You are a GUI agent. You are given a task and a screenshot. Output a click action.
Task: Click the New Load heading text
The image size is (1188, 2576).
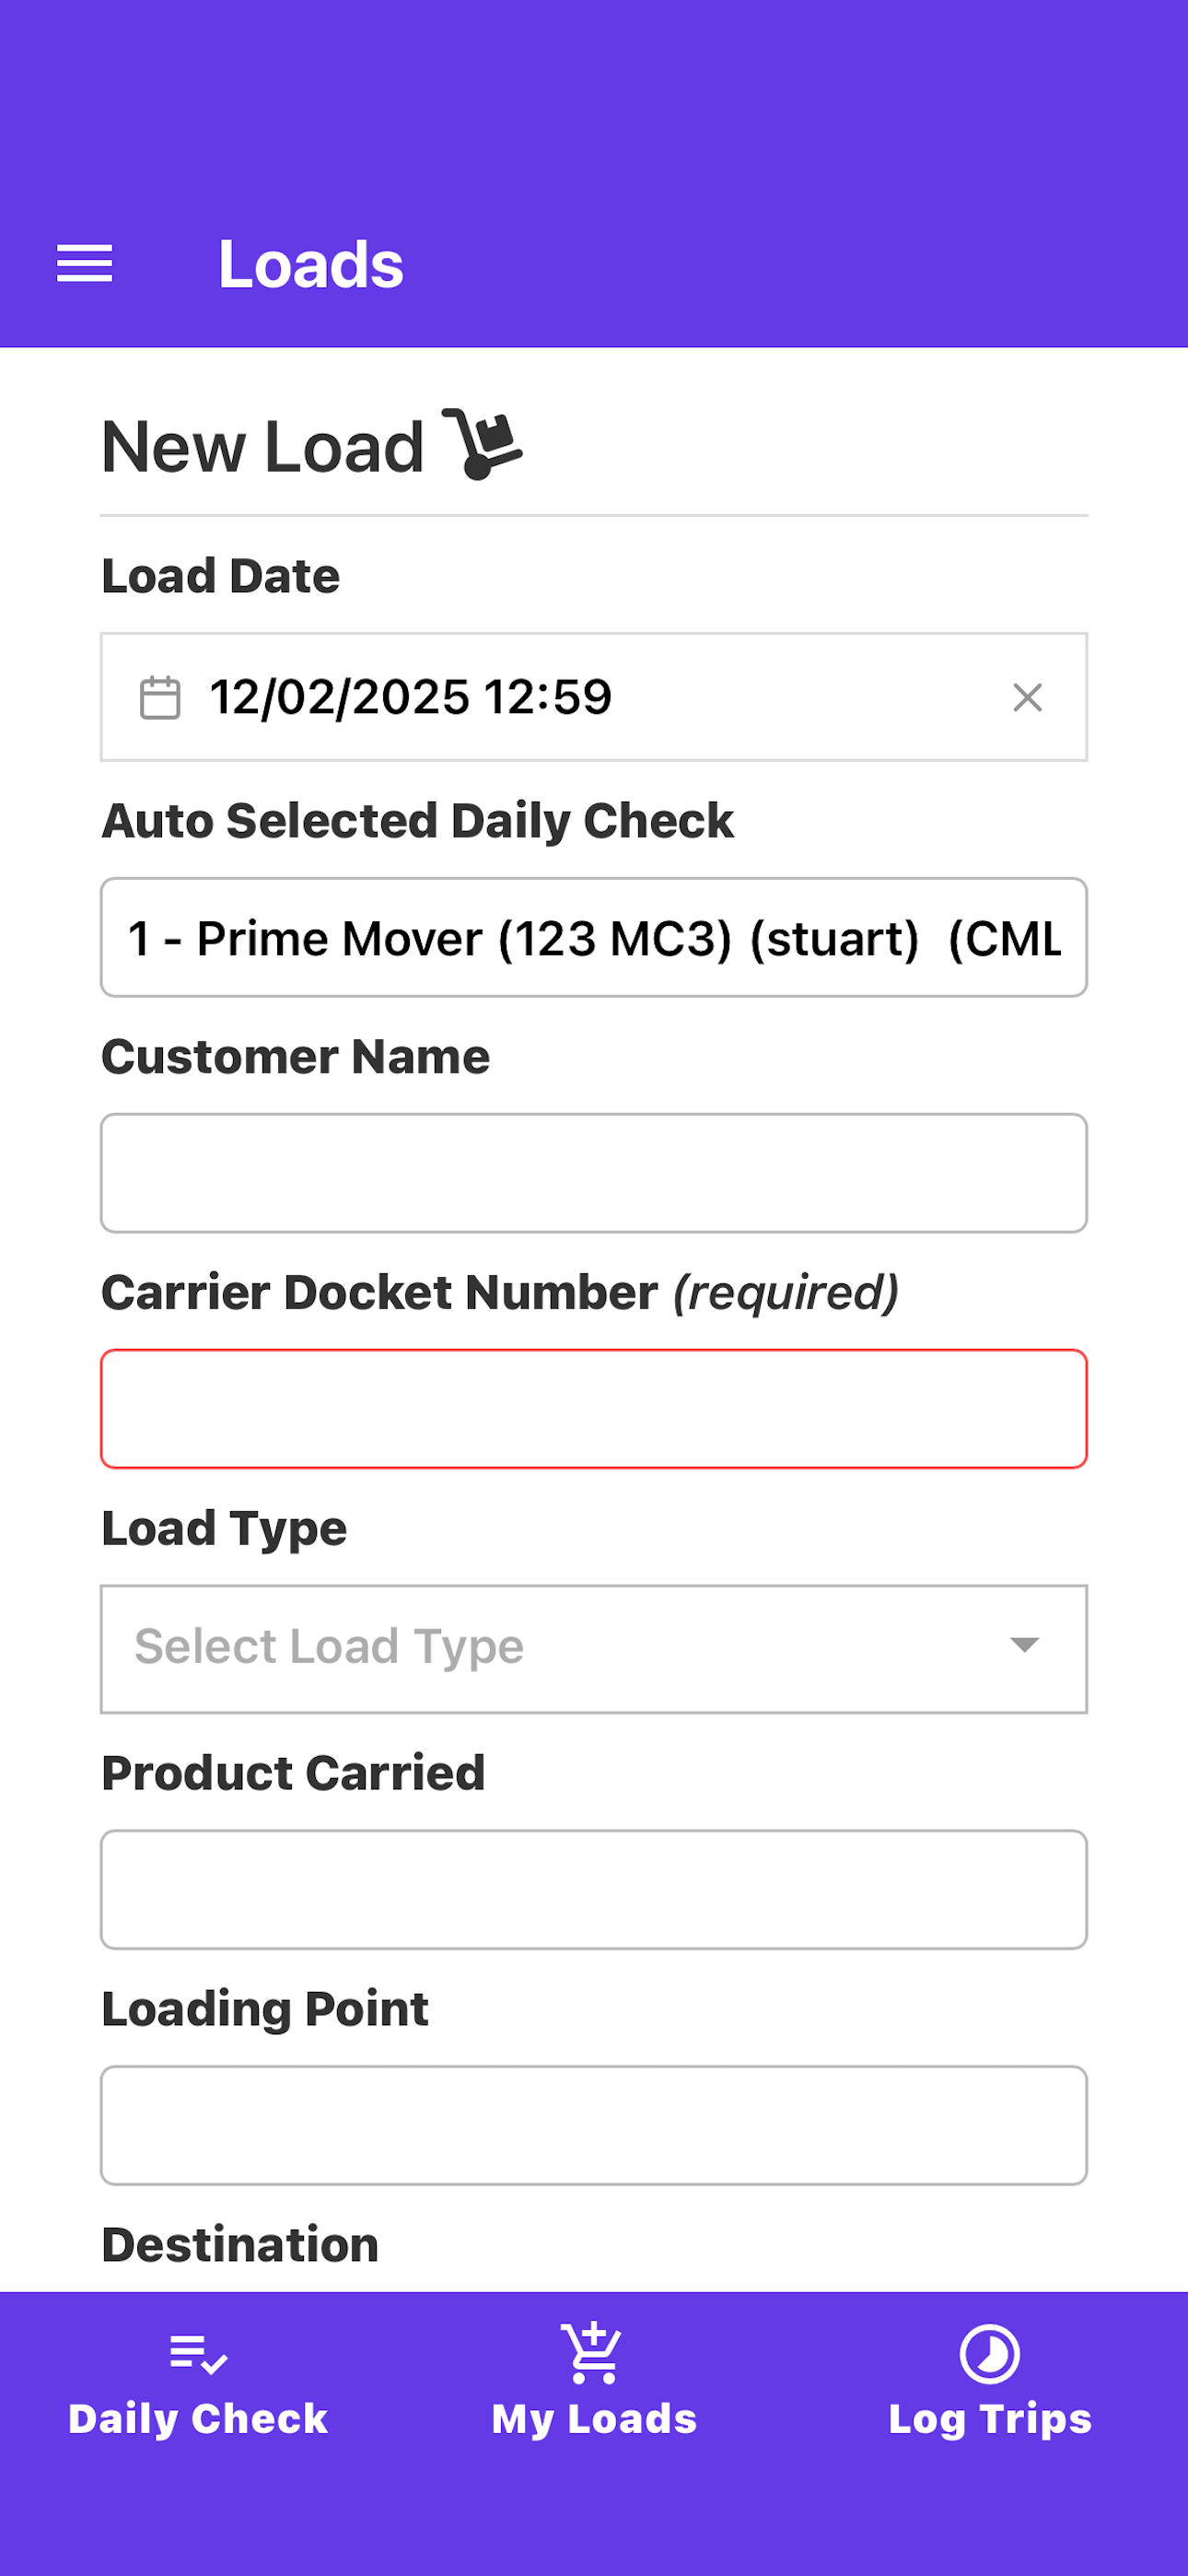click(x=263, y=446)
